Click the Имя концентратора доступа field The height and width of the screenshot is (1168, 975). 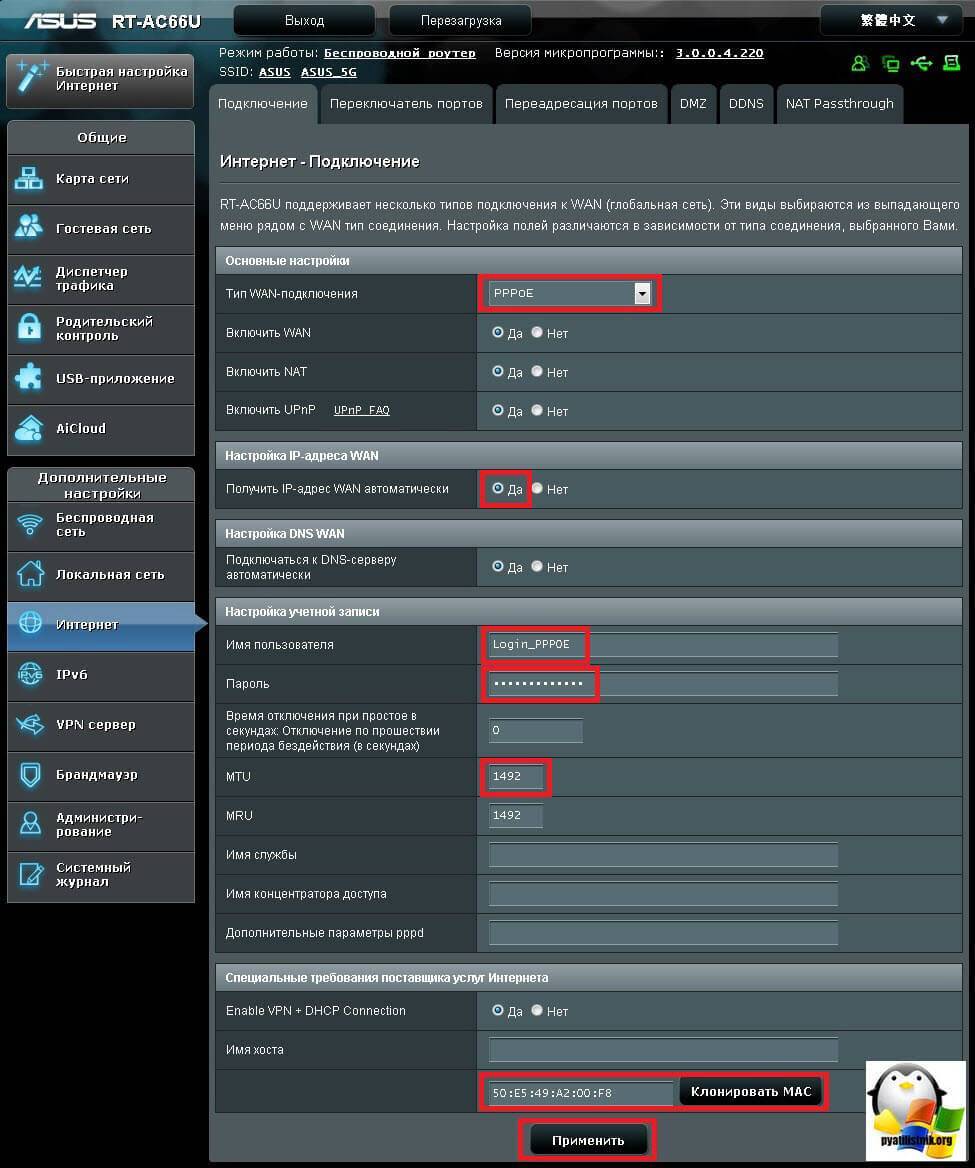663,893
